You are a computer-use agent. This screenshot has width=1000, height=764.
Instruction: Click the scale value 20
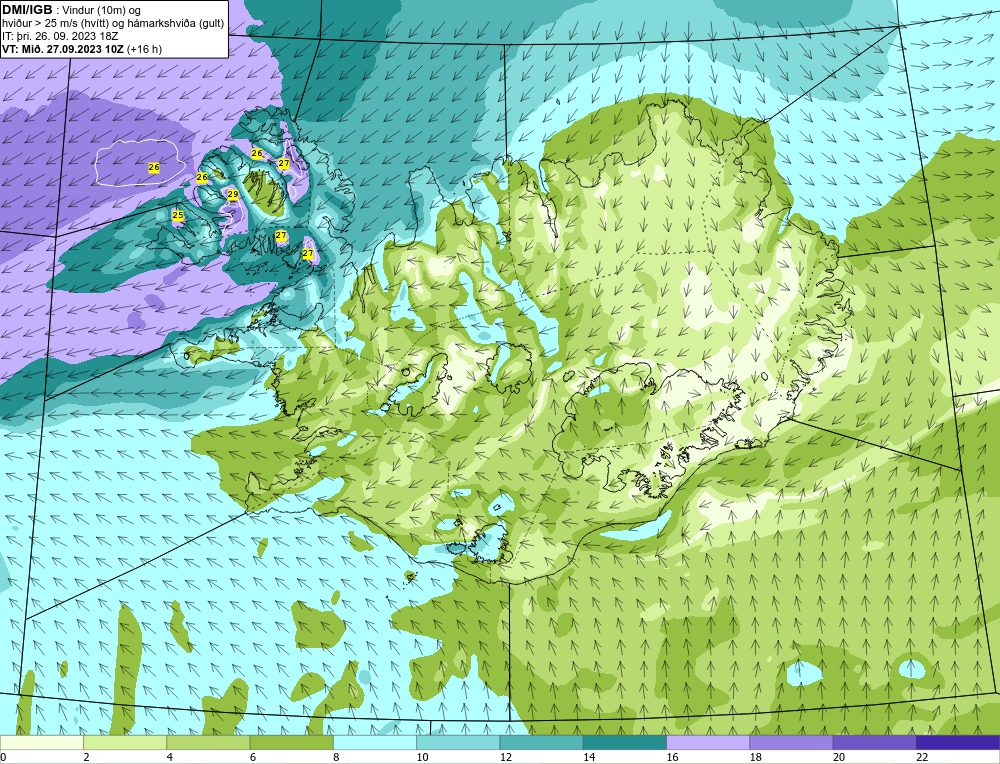839,757
